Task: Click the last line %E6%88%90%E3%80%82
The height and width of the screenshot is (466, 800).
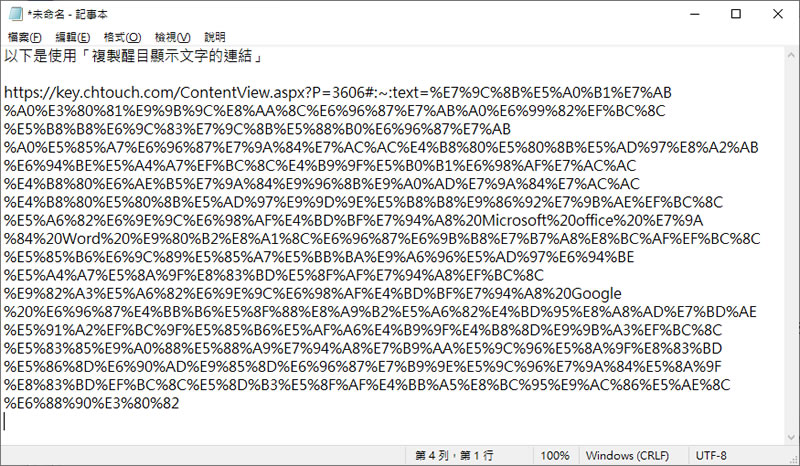Action: tap(92, 403)
